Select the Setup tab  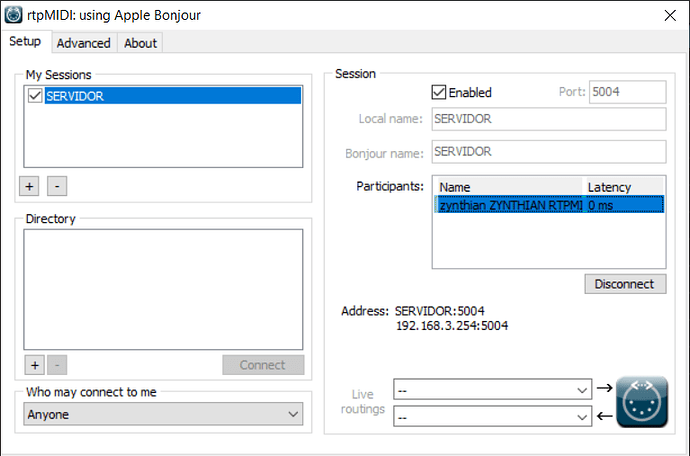click(25, 42)
